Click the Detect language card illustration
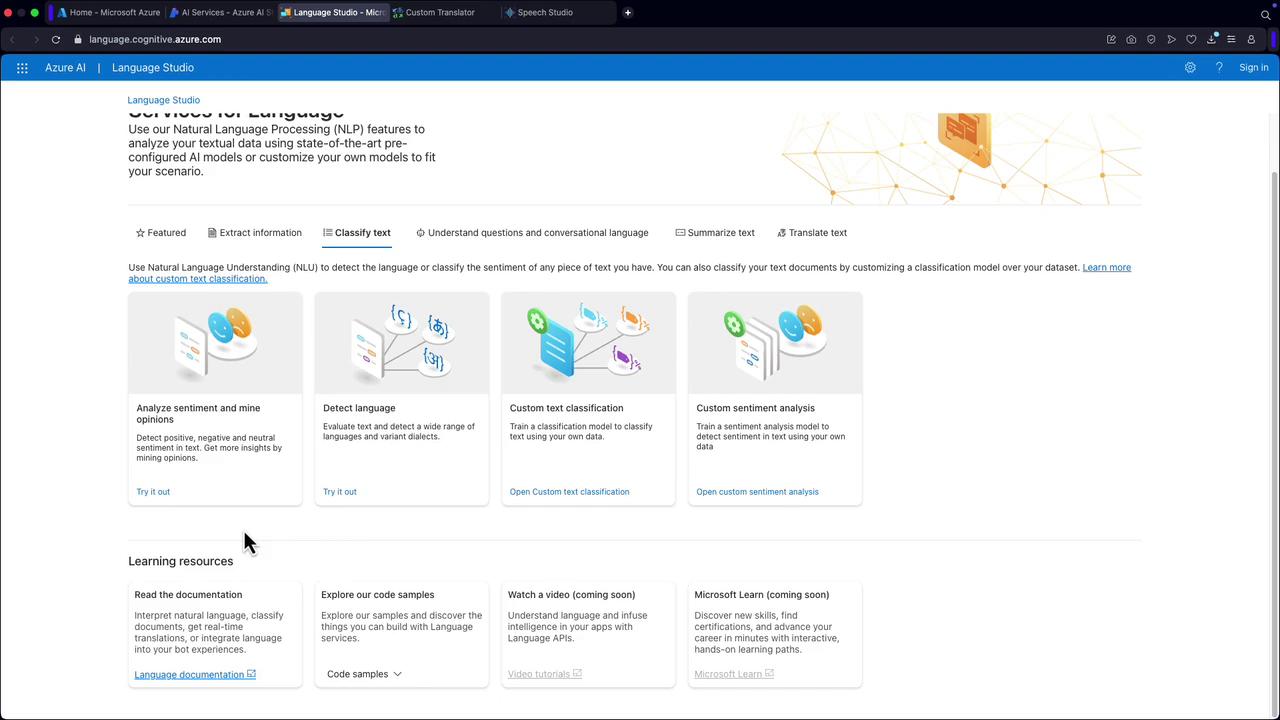 [x=402, y=343]
